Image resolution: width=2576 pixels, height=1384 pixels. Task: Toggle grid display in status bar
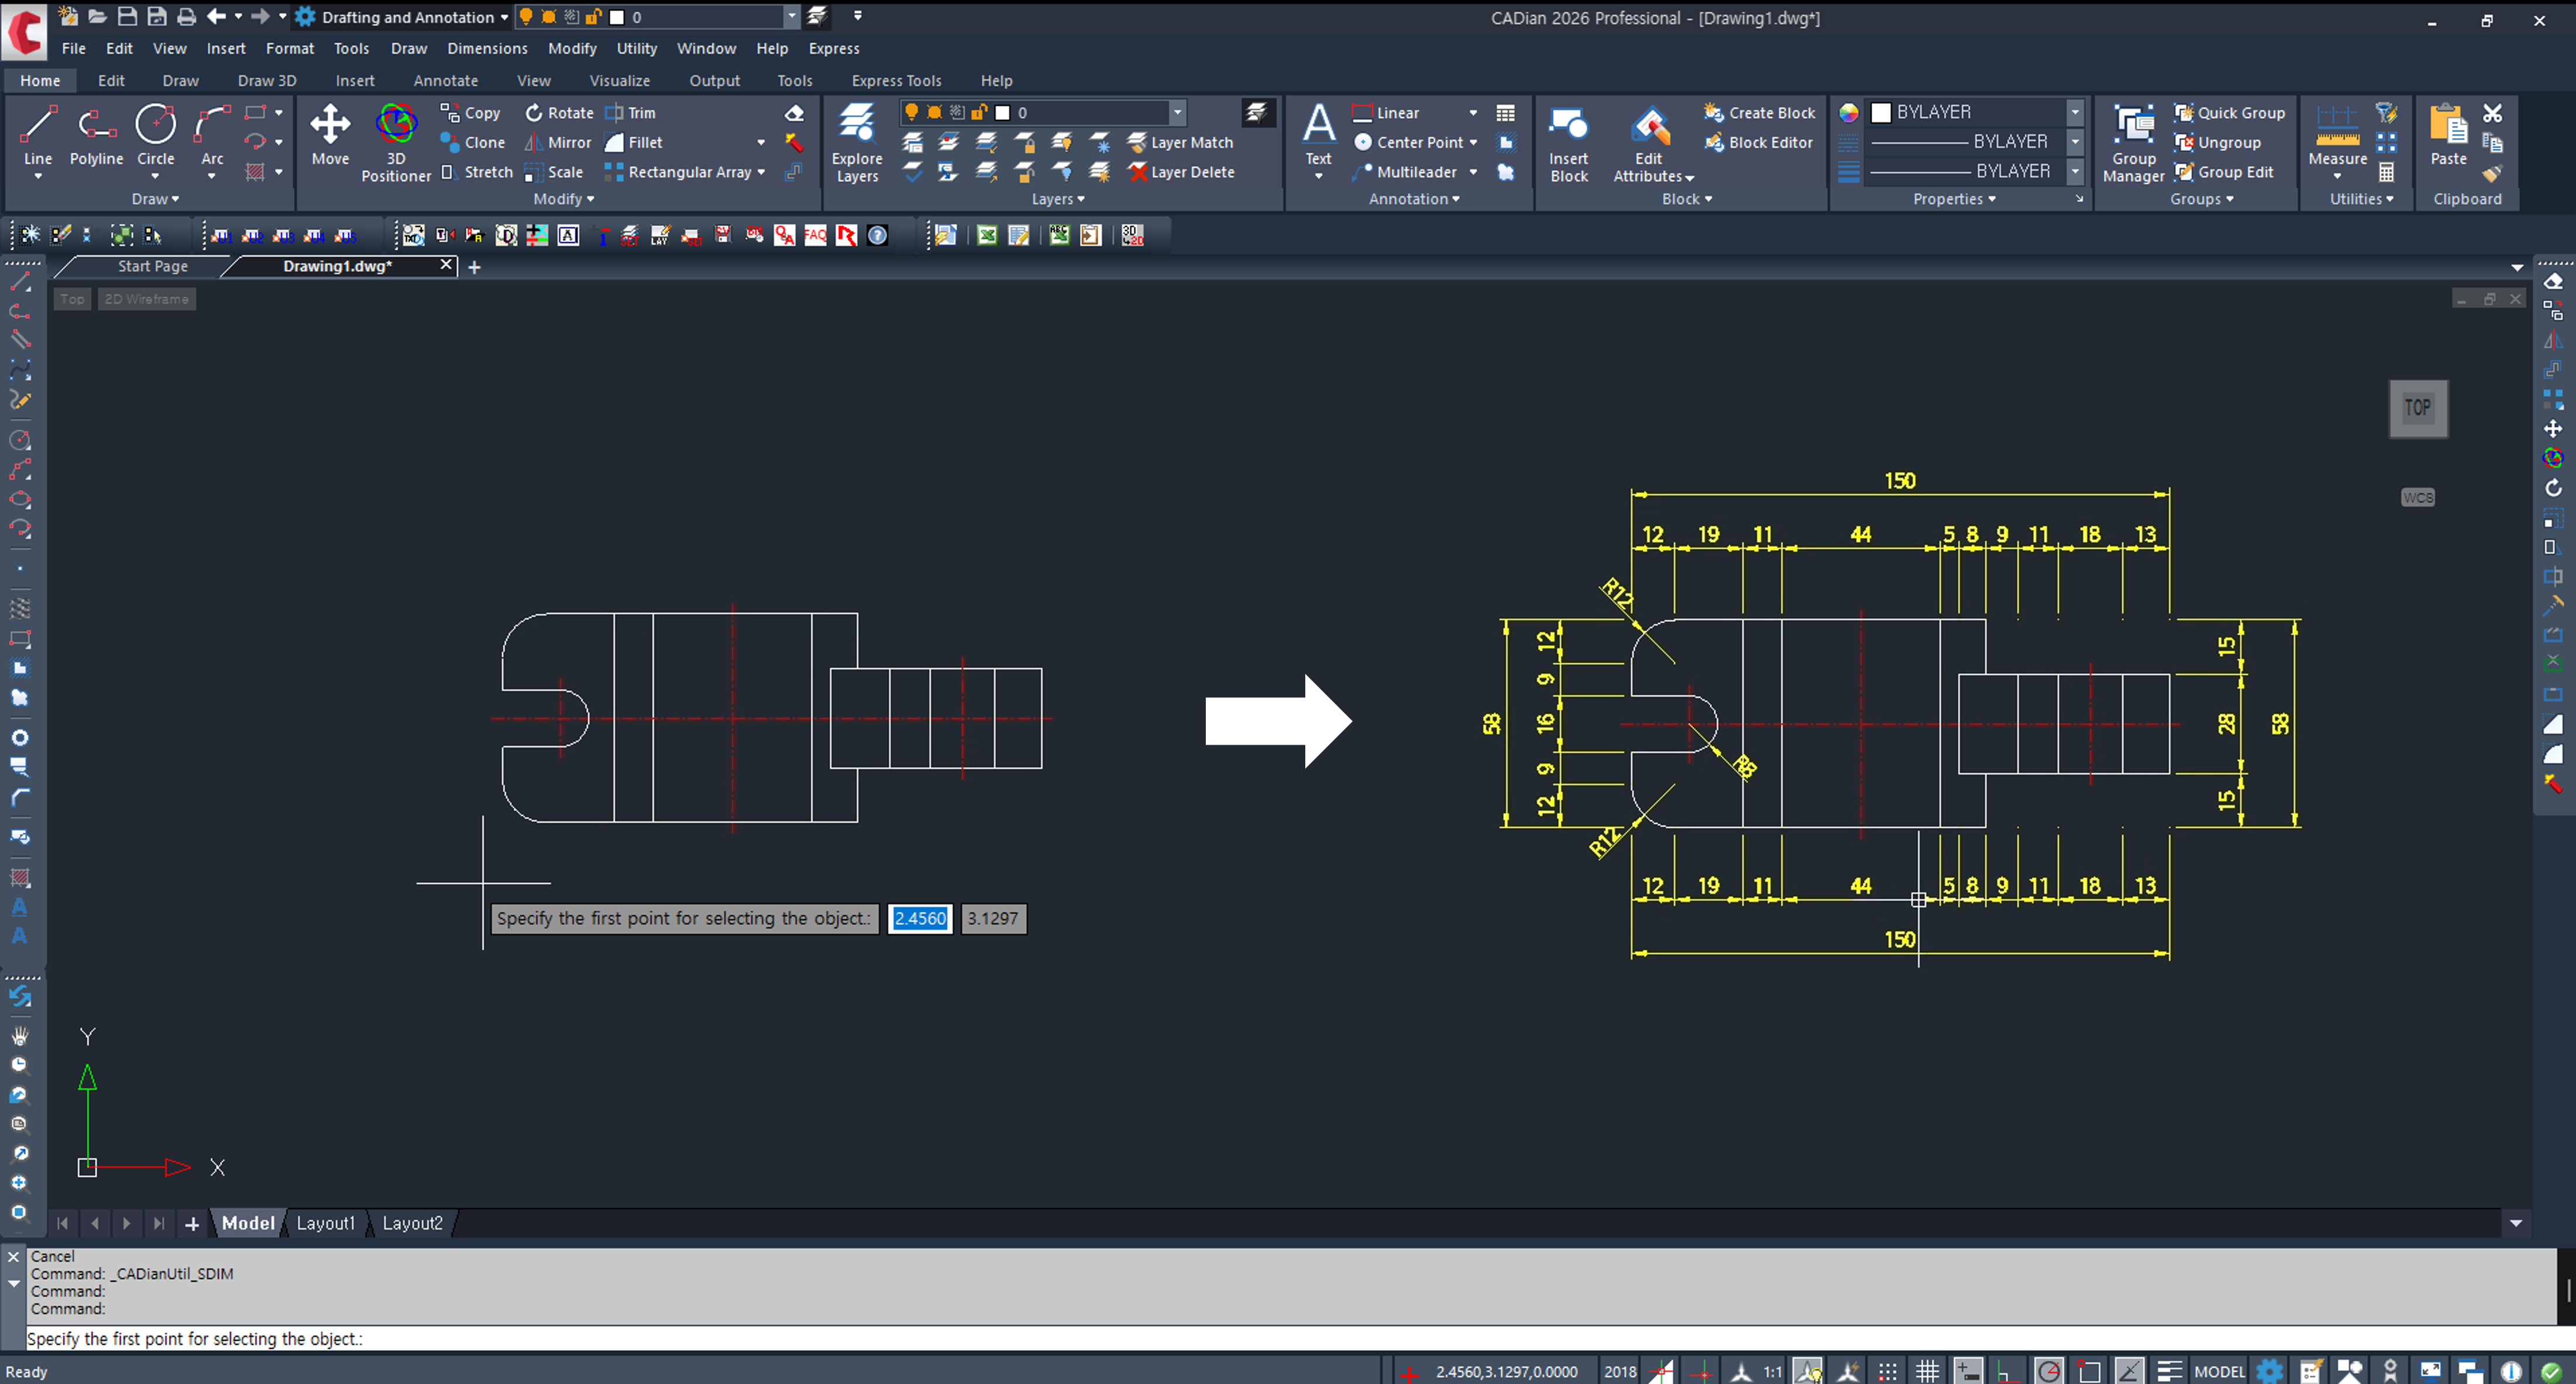tap(1927, 1371)
